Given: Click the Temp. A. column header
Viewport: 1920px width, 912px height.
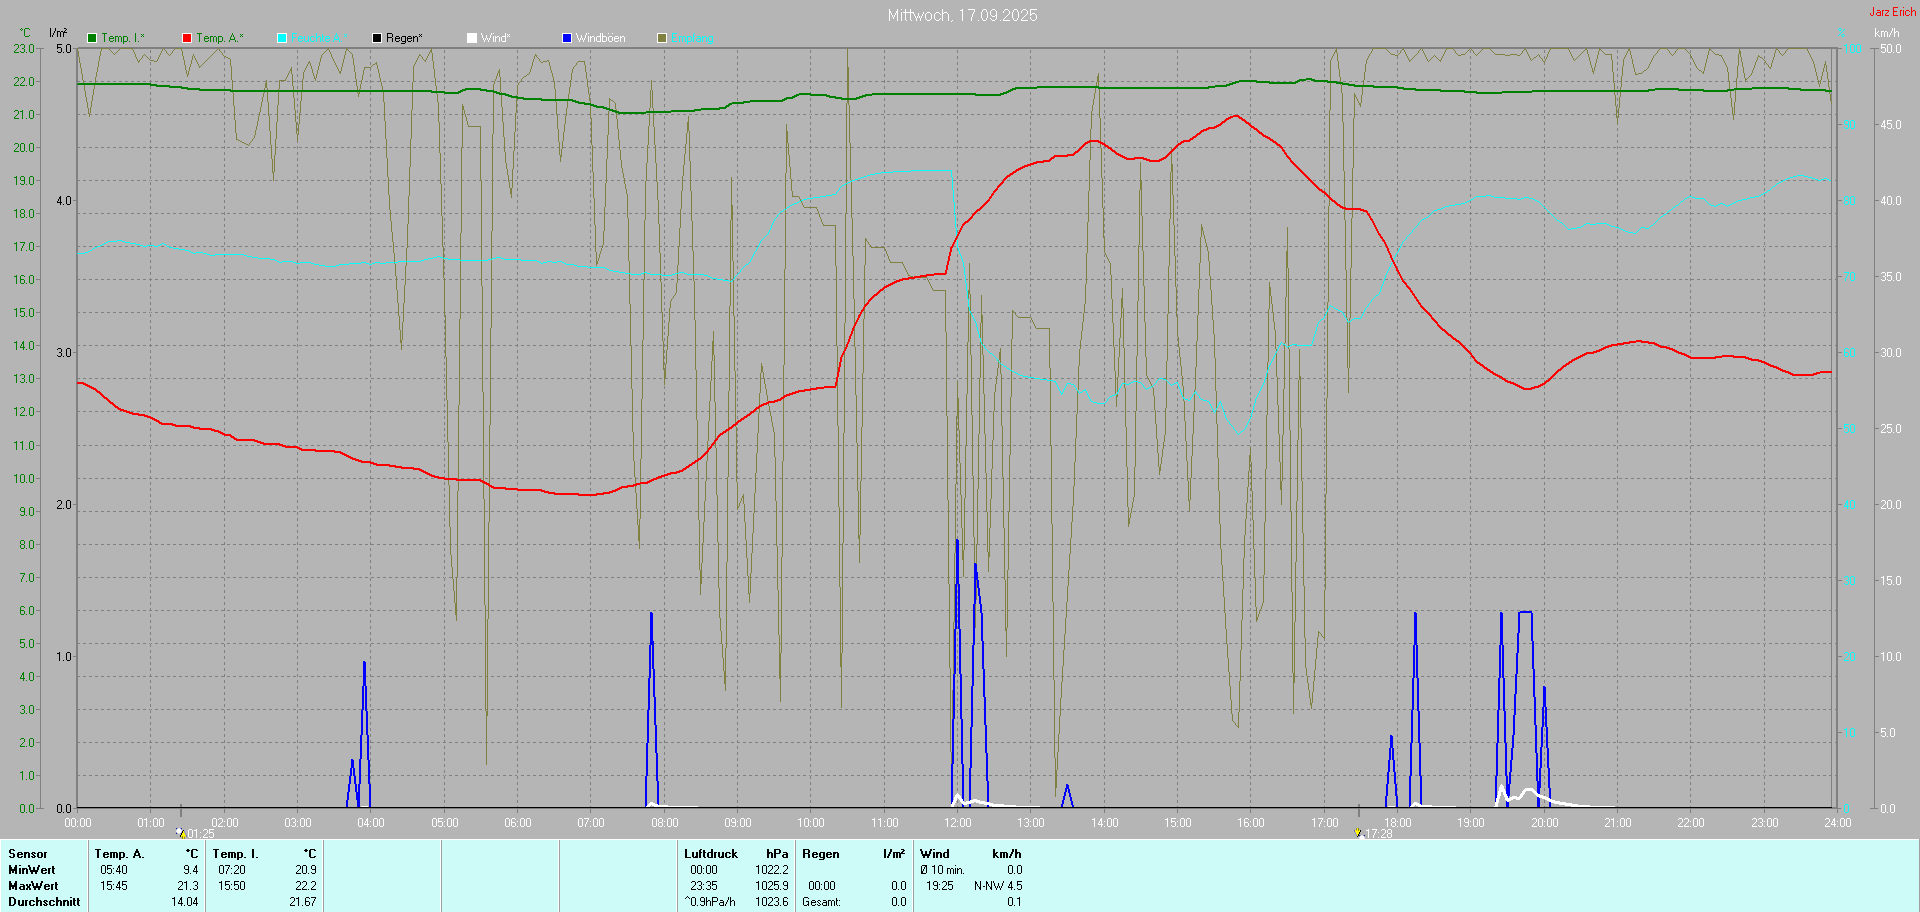Looking at the screenshot, I should click(119, 854).
